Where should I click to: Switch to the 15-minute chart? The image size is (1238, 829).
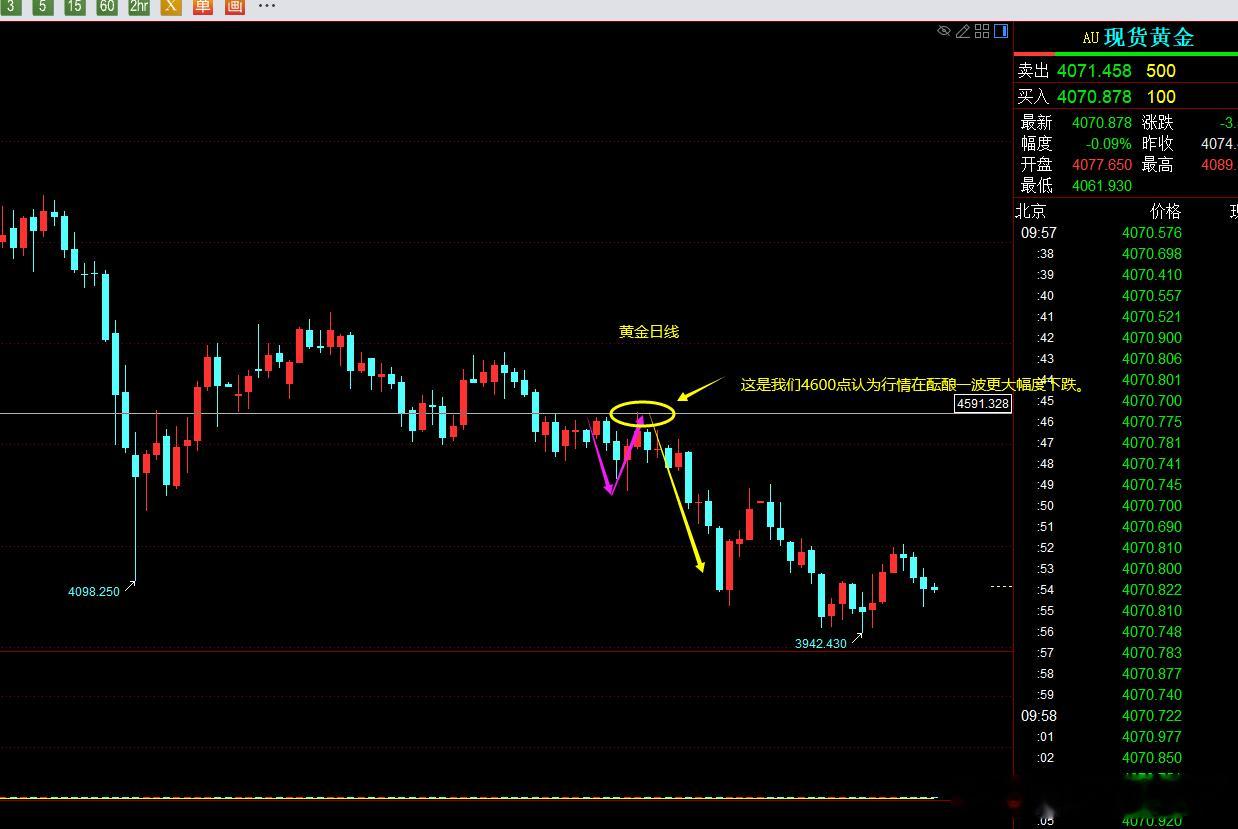click(x=74, y=6)
